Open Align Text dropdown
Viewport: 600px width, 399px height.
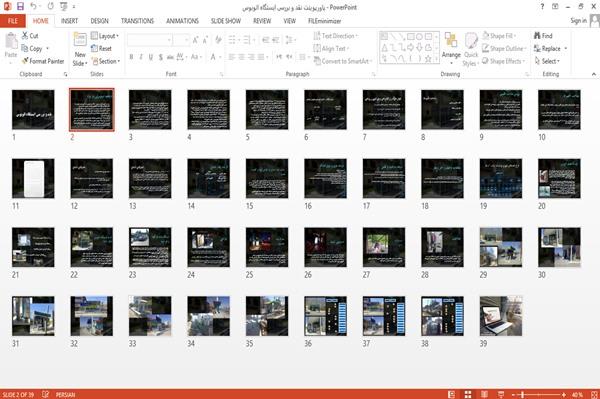pyautogui.click(x=331, y=48)
